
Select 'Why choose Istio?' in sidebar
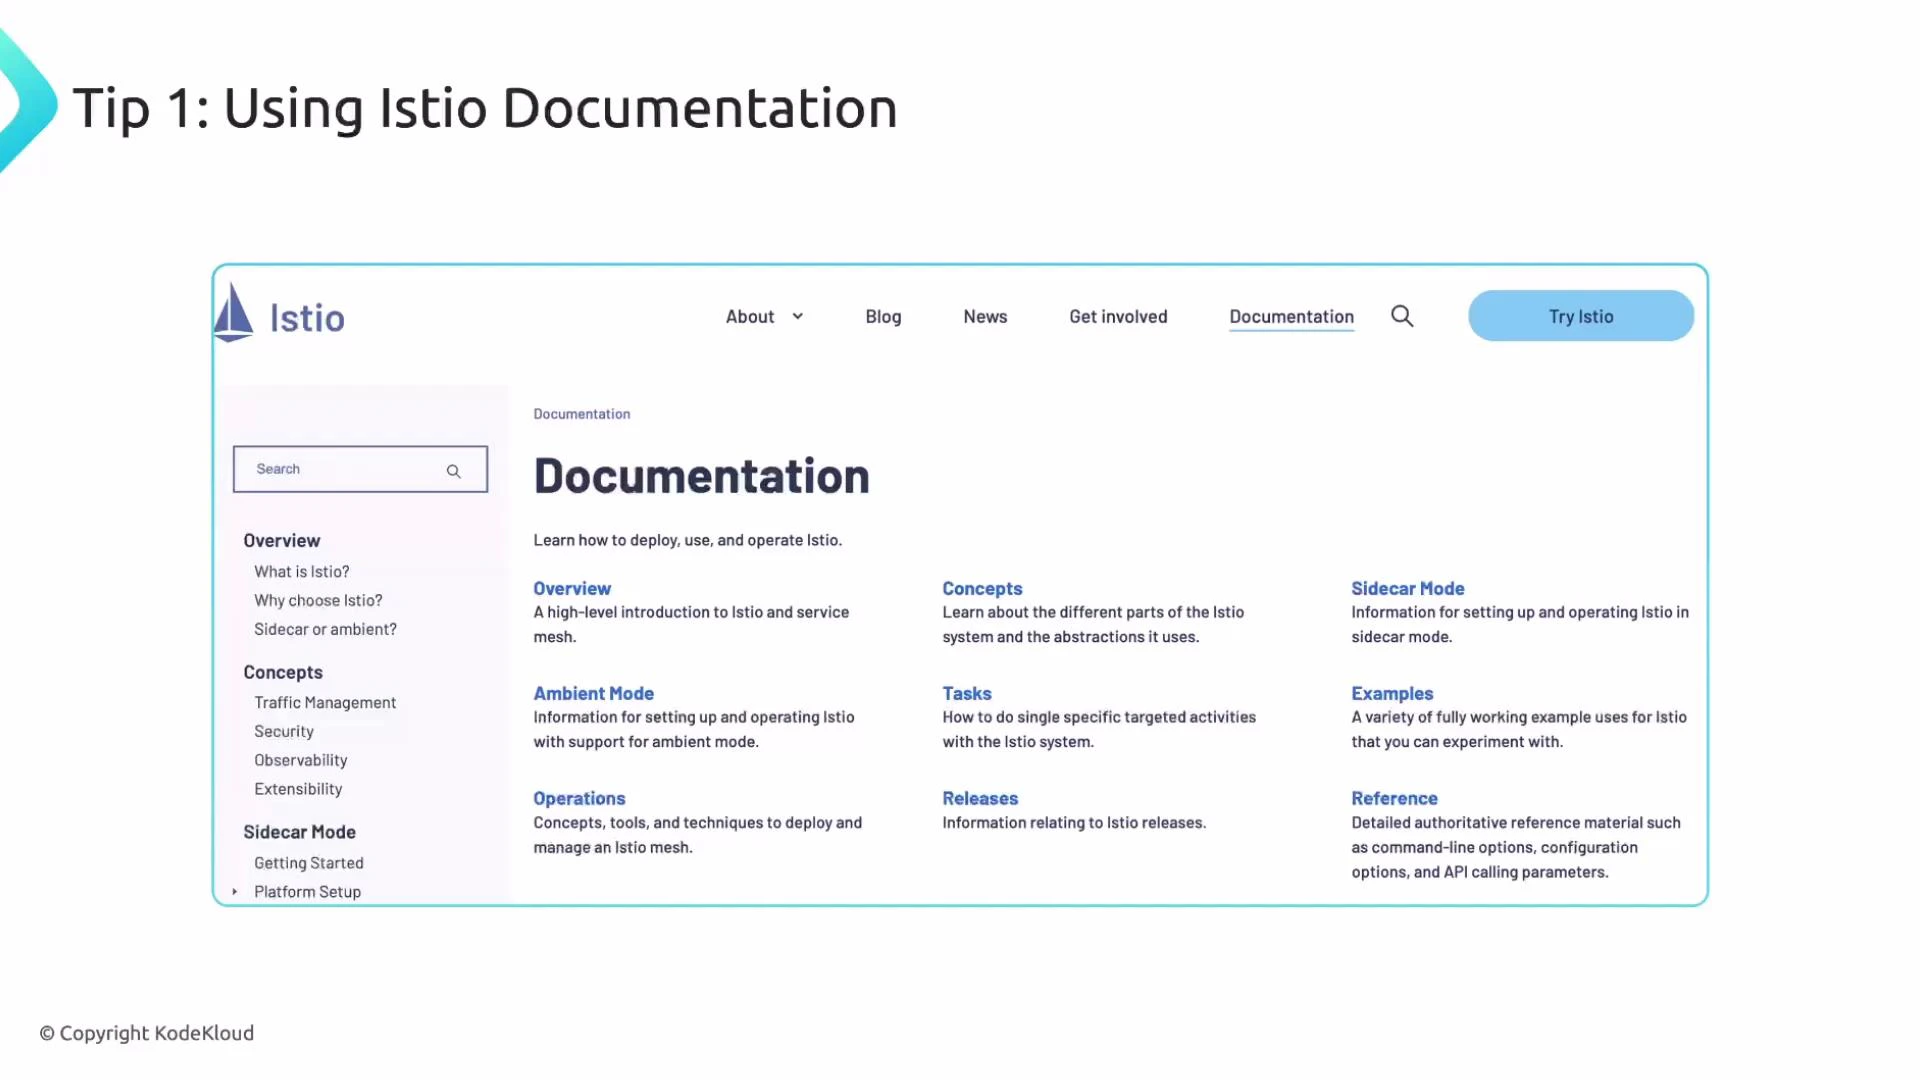[318, 600]
